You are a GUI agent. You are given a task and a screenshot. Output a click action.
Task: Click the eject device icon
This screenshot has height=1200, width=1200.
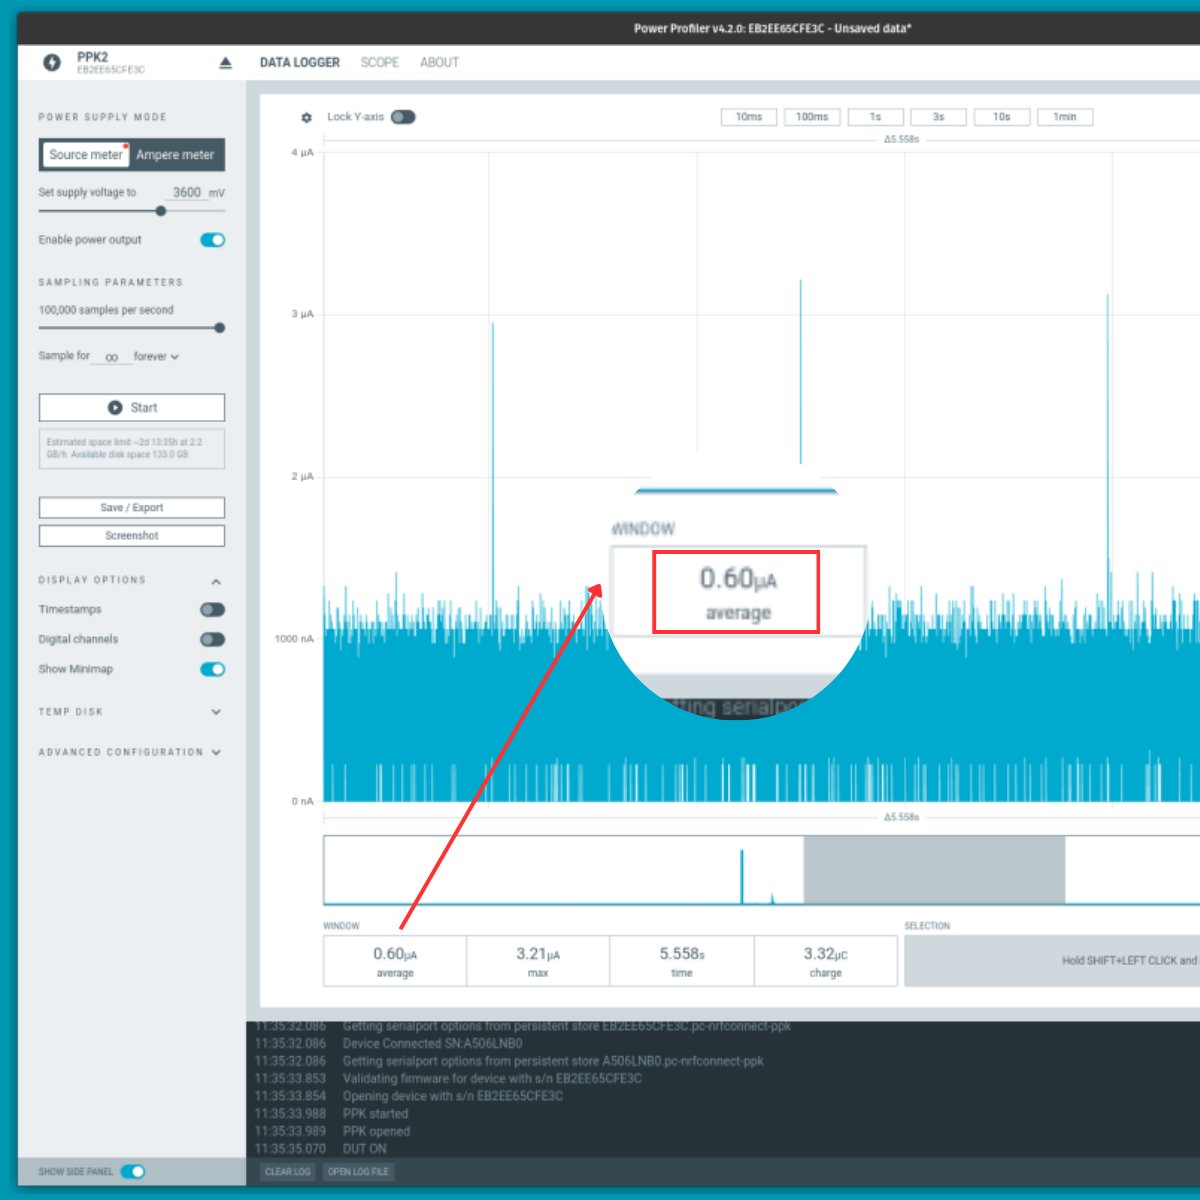[x=225, y=63]
